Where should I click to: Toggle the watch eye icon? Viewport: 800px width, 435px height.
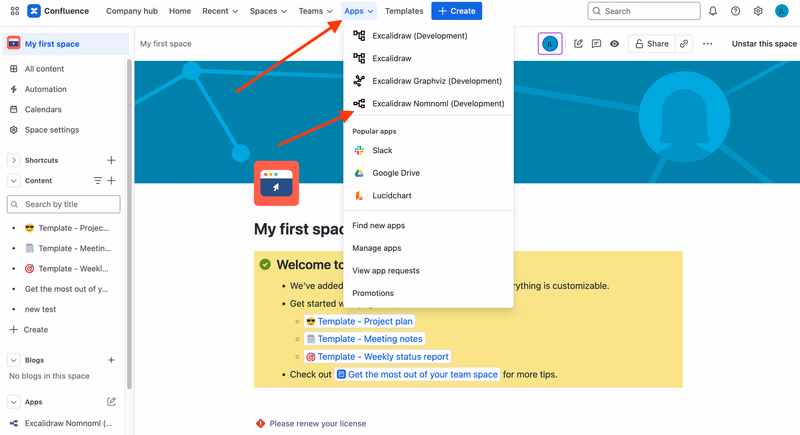click(x=614, y=44)
